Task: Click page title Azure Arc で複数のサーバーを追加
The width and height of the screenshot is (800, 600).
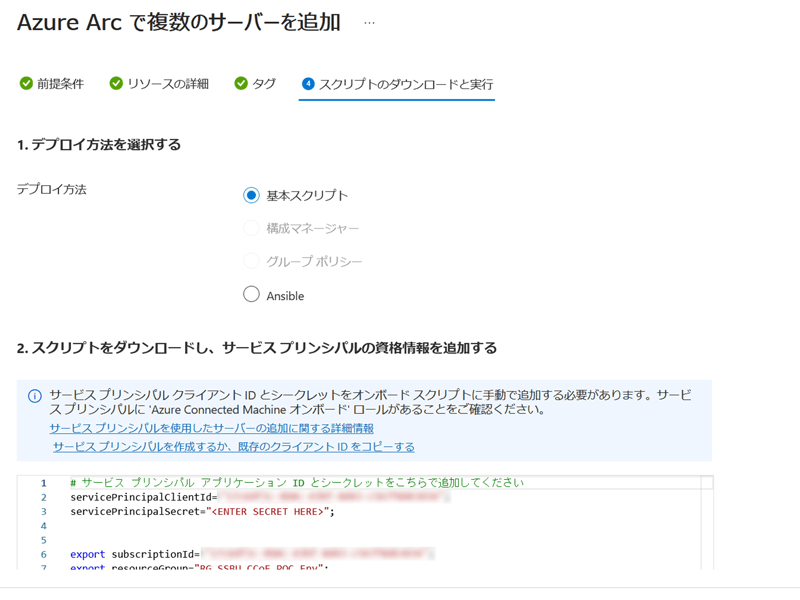Action: point(179,22)
